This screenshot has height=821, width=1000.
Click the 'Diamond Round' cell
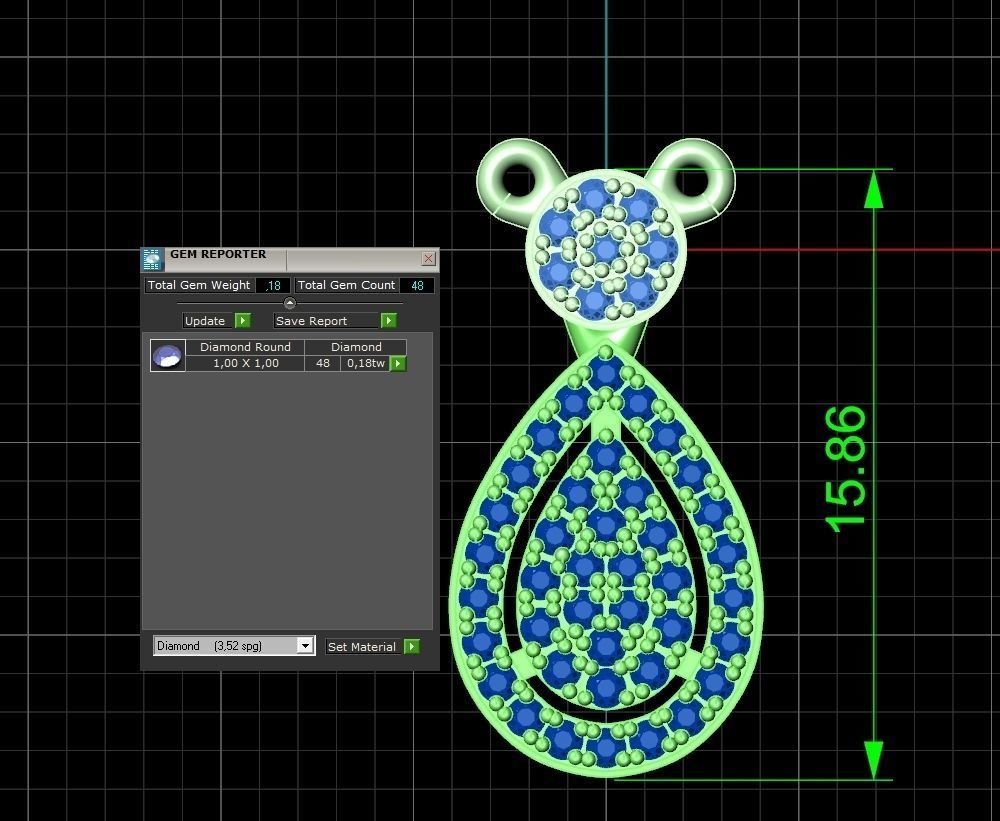coord(246,347)
